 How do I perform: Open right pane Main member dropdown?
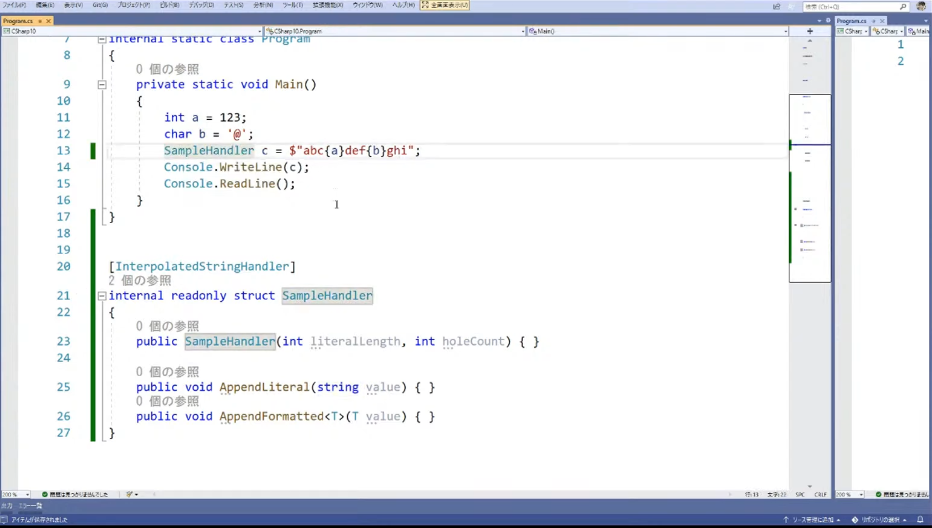(x=918, y=31)
